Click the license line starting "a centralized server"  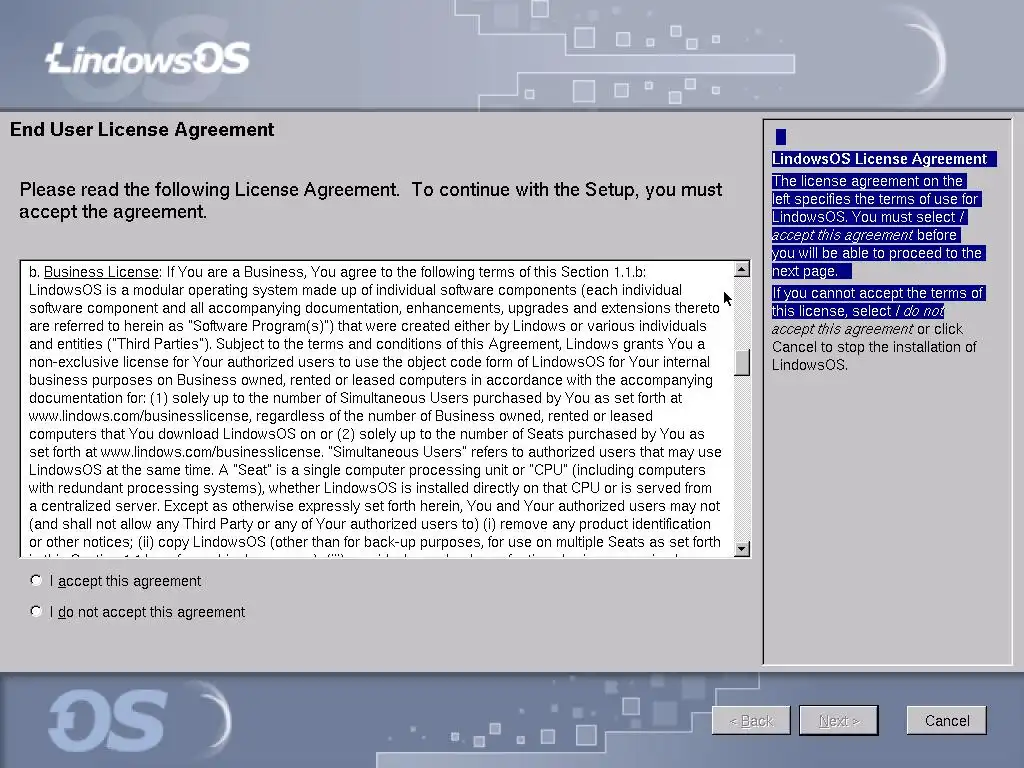374,506
